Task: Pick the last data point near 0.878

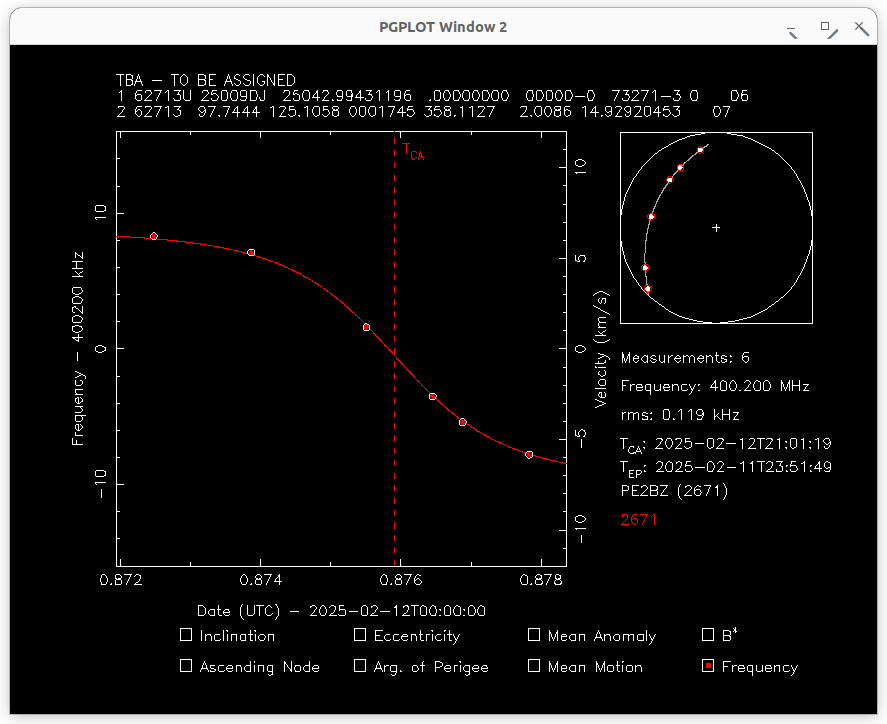Action: click(x=529, y=455)
